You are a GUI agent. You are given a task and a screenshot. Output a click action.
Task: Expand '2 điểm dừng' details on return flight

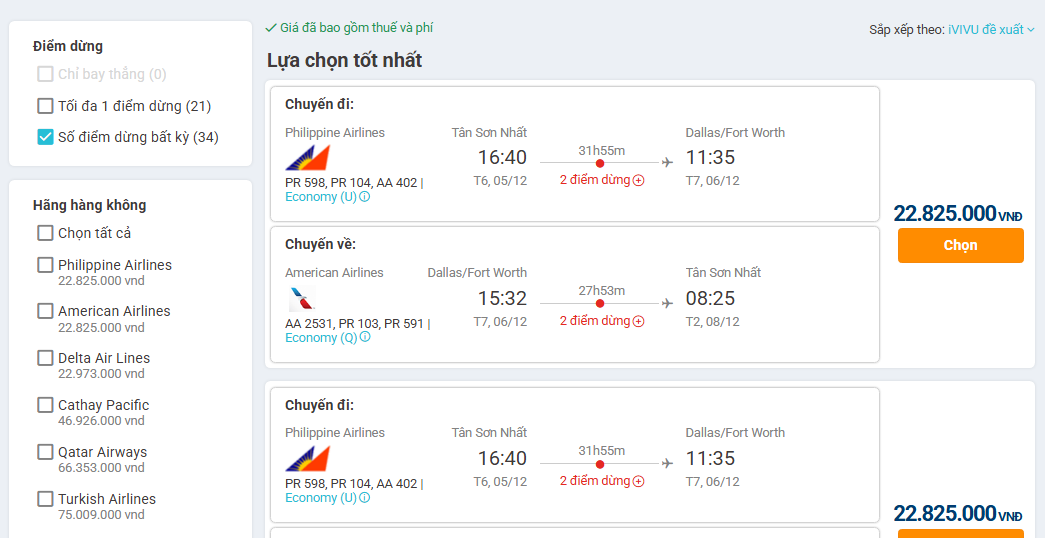click(x=595, y=321)
